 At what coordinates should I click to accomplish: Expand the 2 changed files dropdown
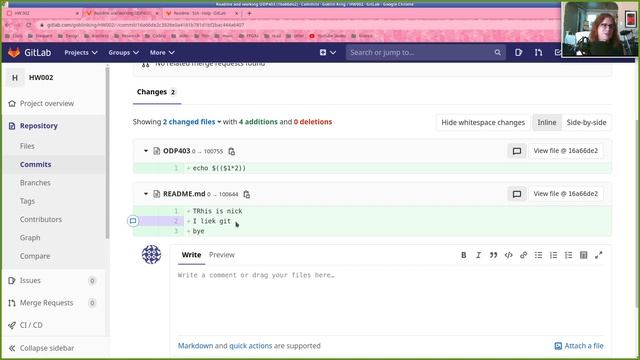192,122
